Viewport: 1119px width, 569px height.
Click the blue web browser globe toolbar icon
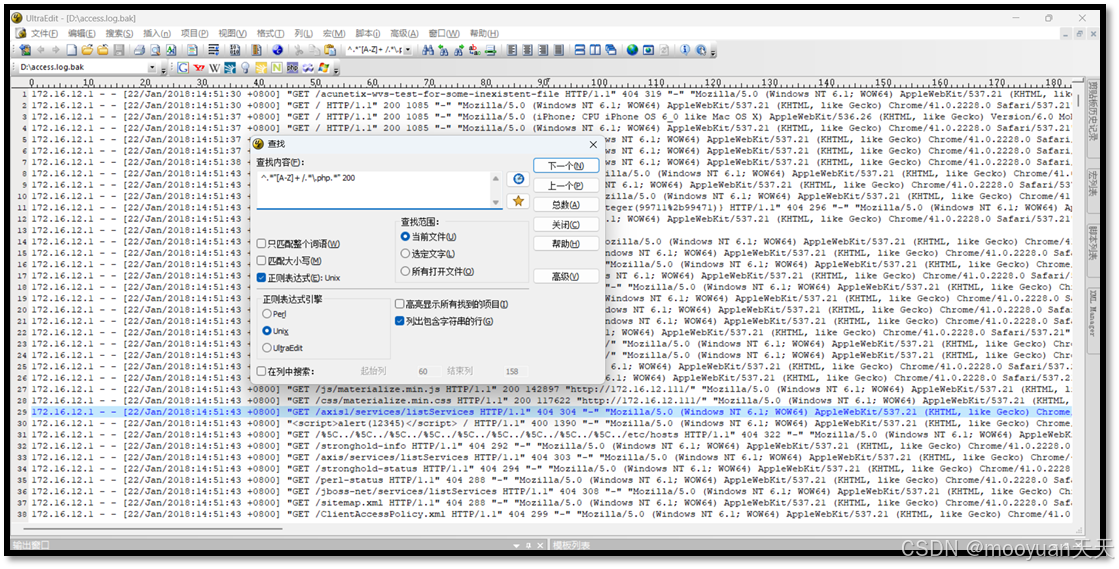click(x=278, y=50)
